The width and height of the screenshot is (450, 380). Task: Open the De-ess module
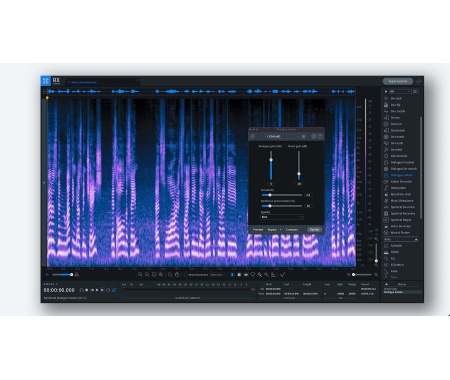pos(395,117)
